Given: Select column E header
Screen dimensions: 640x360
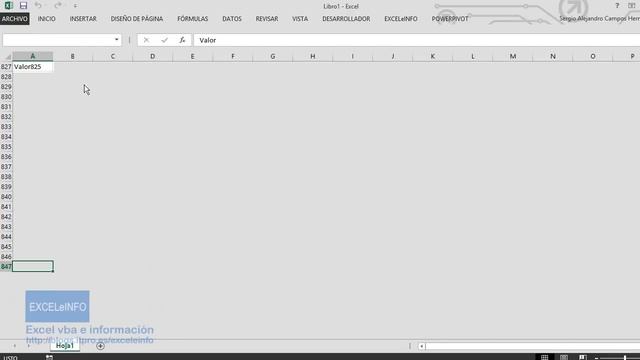Looking at the screenshot, I should point(193,56).
